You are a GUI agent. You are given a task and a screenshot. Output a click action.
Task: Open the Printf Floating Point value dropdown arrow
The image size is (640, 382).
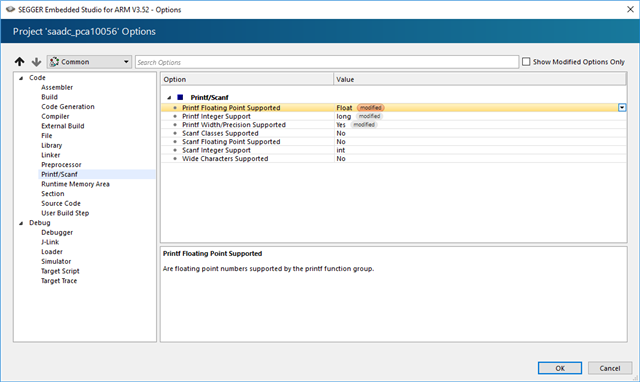(622, 108)
